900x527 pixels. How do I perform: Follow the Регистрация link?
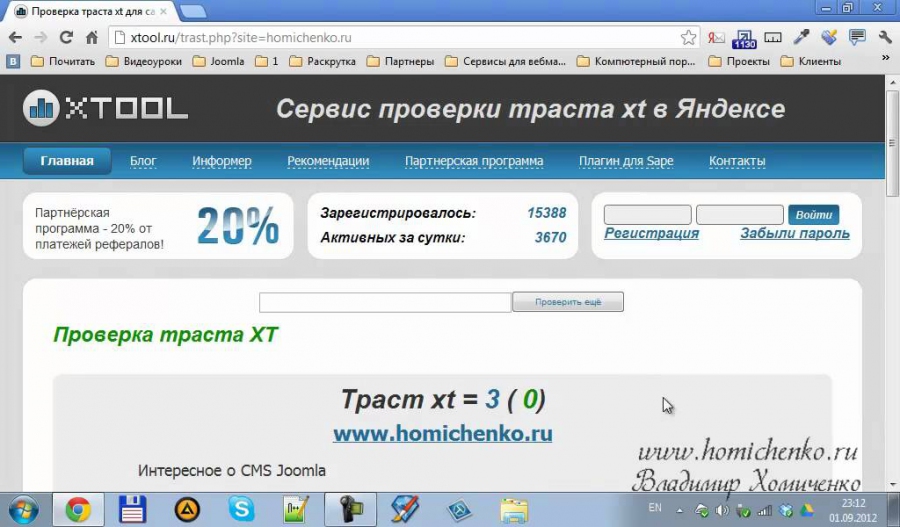[651, 233]
